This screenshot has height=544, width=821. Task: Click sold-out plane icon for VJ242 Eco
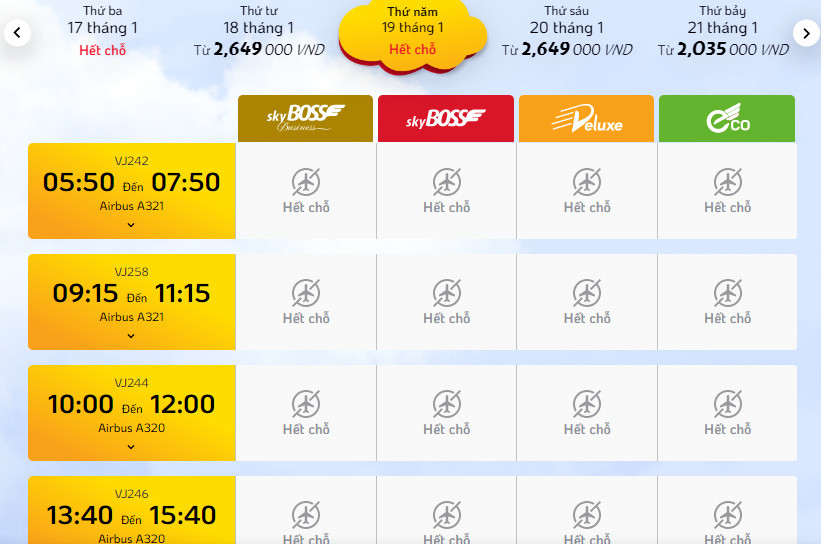[x=727, y=182]
